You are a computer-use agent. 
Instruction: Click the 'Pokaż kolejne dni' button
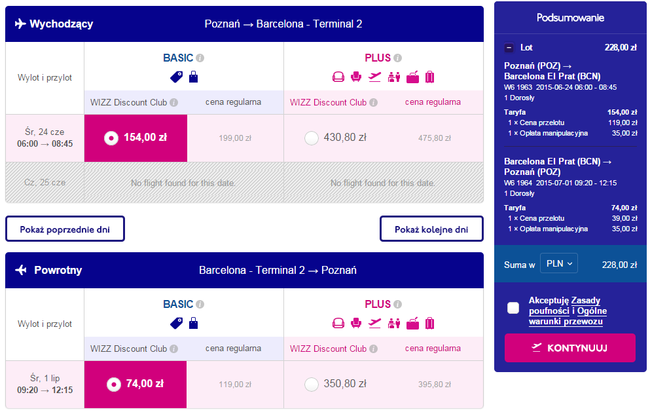coord(431,229)
